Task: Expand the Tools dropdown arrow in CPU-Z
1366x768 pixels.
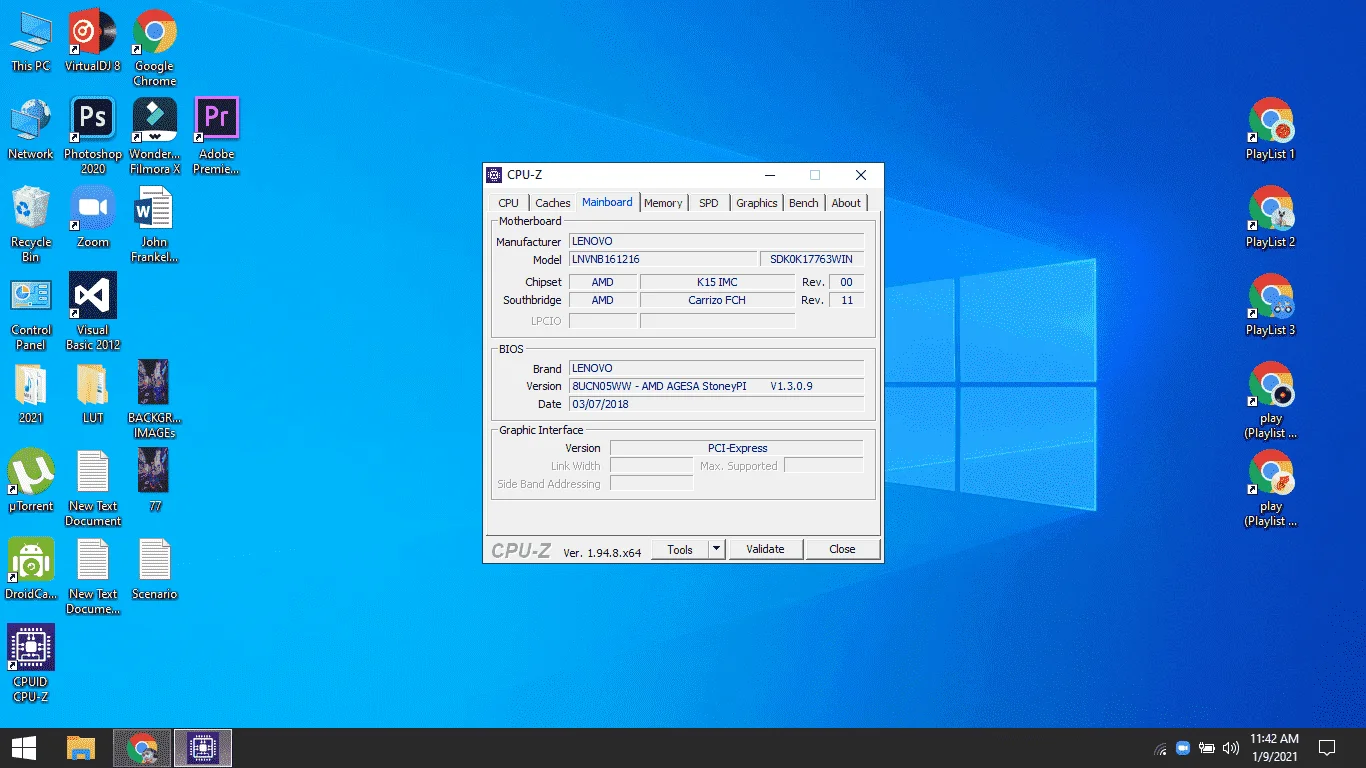Action: [x=716, y=549]
